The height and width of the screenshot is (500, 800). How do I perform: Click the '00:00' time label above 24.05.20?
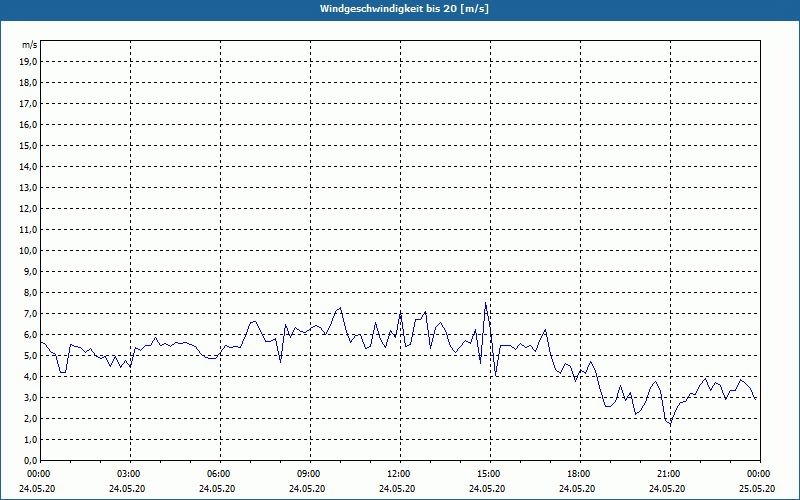(x=38, y=474)
